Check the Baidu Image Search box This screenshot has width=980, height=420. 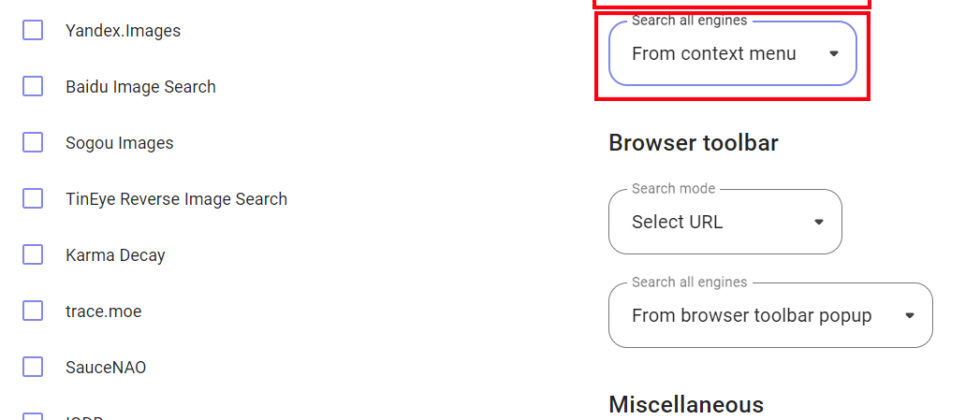point(33,87)
